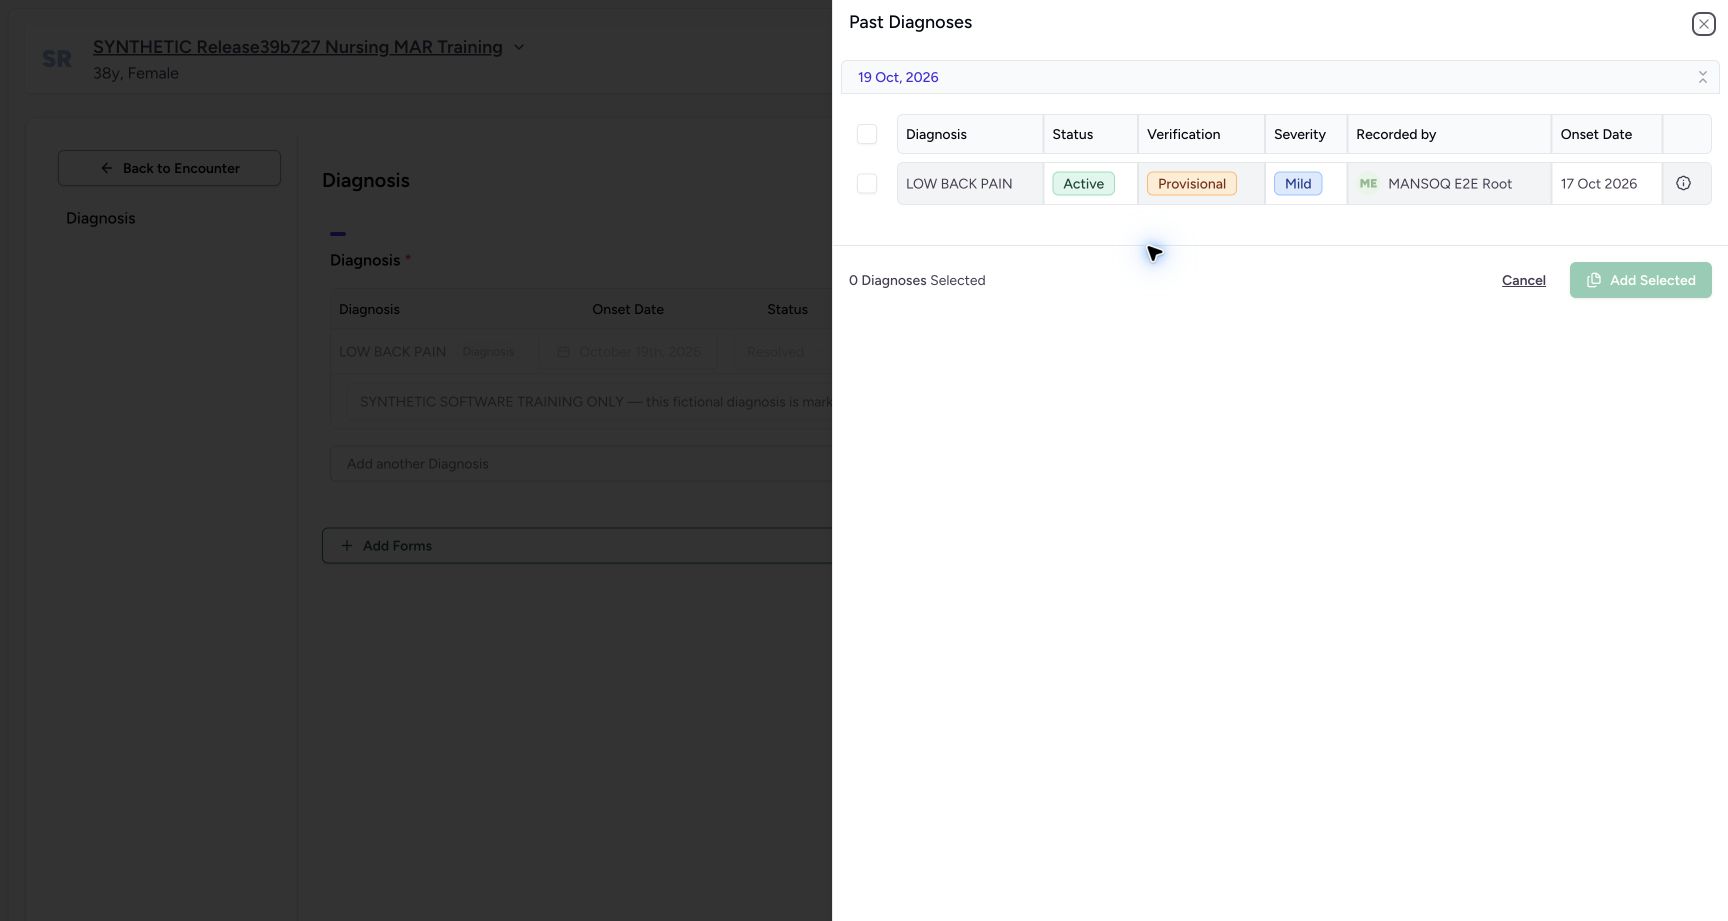
Task: Click the Provisional verification badge
Action: point(1192,184)
